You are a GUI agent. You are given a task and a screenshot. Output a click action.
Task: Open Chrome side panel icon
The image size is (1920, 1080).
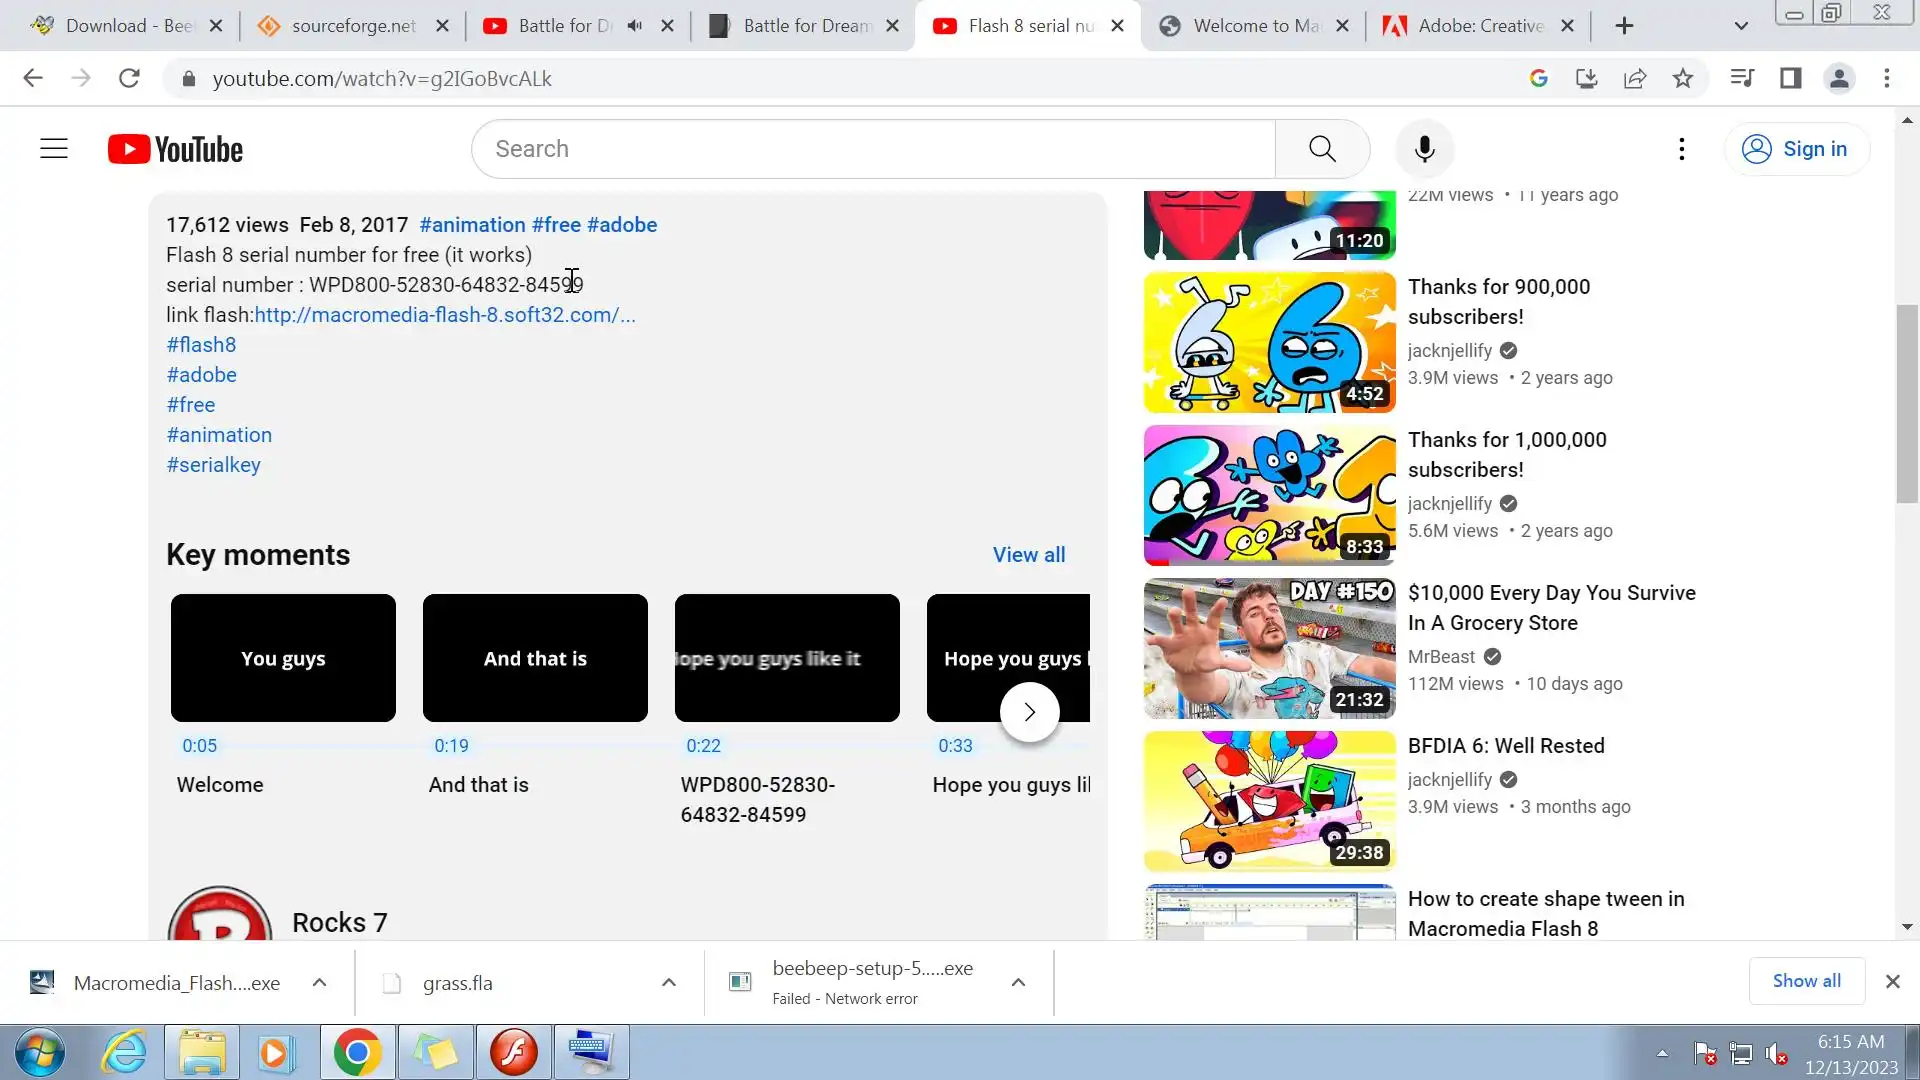(1790, 78)
